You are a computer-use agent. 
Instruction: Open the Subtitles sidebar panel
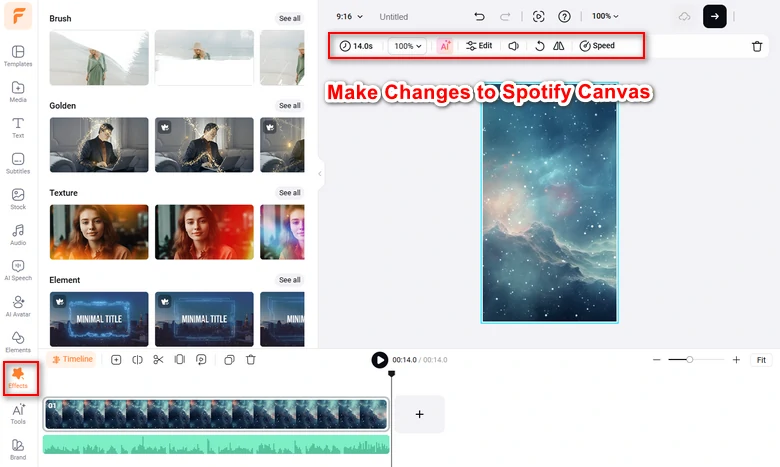coord(18,163)
